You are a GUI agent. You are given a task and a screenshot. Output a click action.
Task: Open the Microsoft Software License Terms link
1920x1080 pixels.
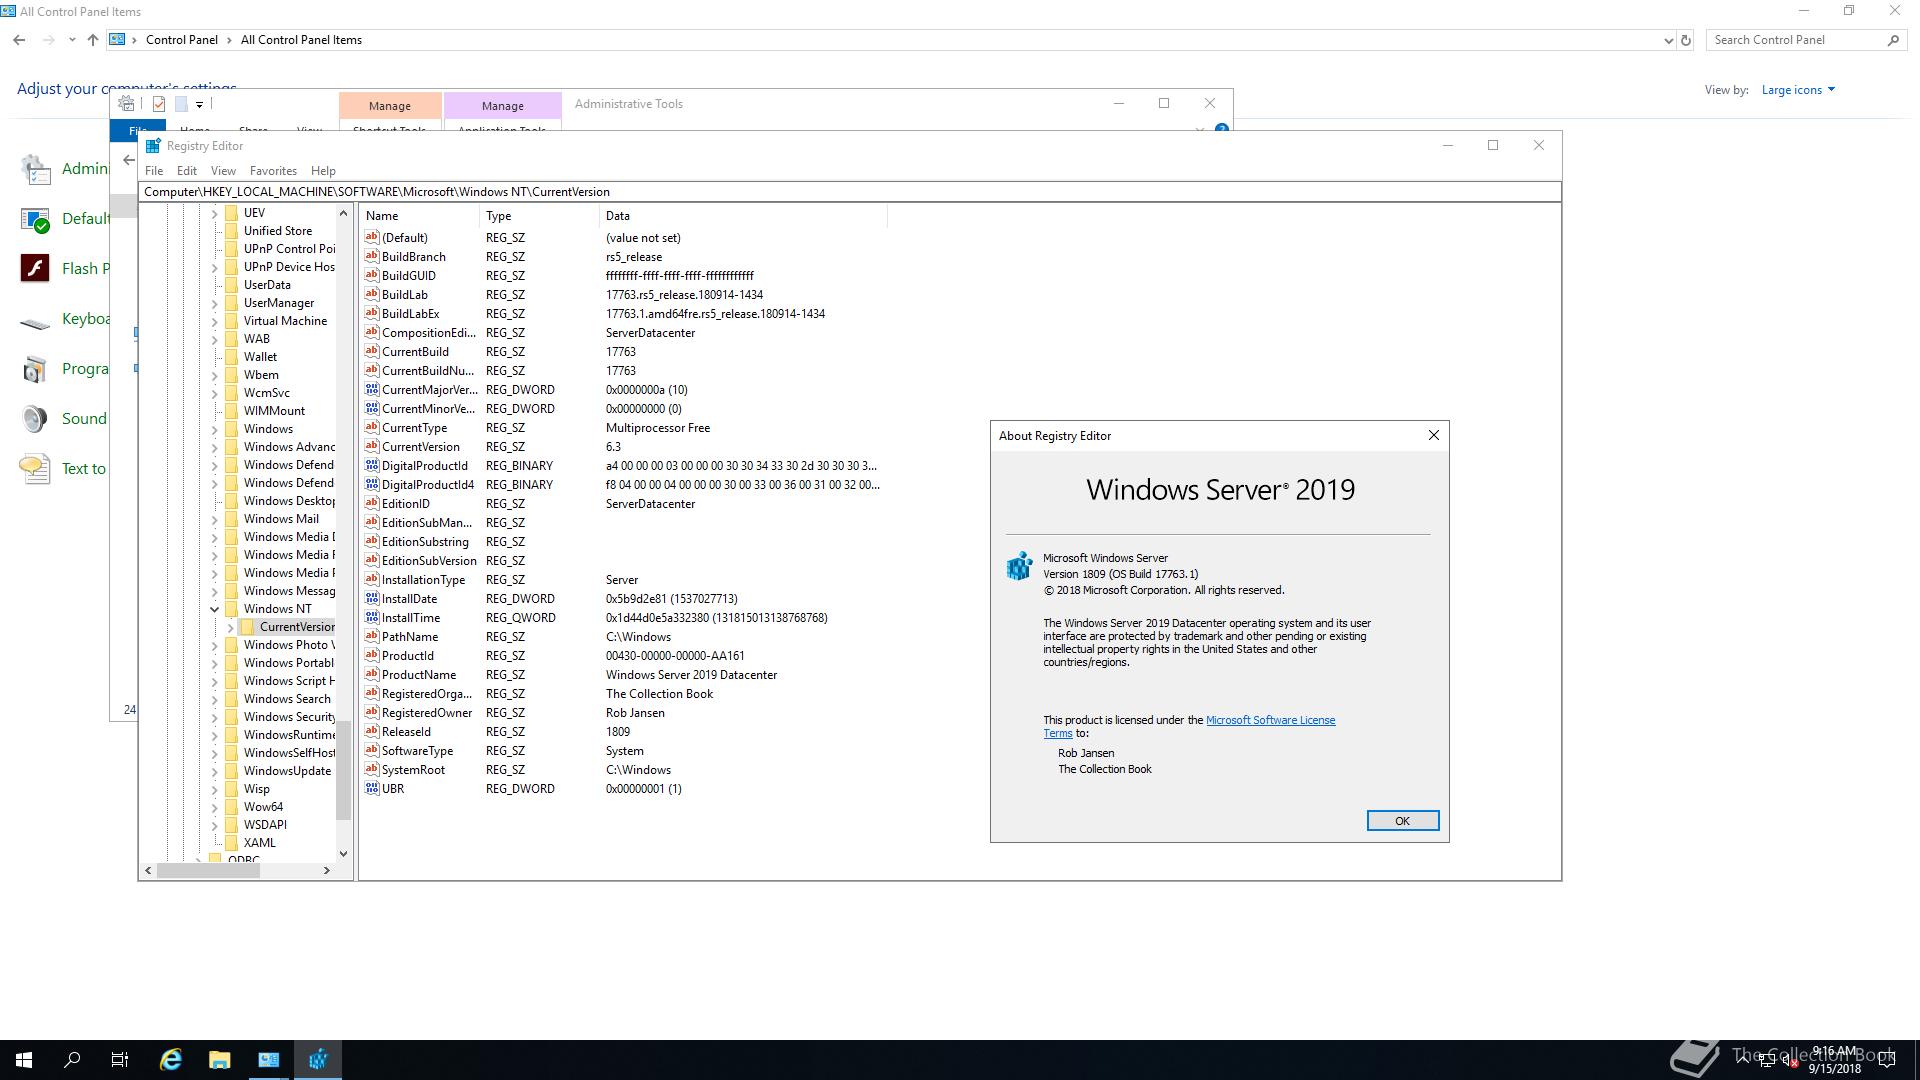[1270, 720]
